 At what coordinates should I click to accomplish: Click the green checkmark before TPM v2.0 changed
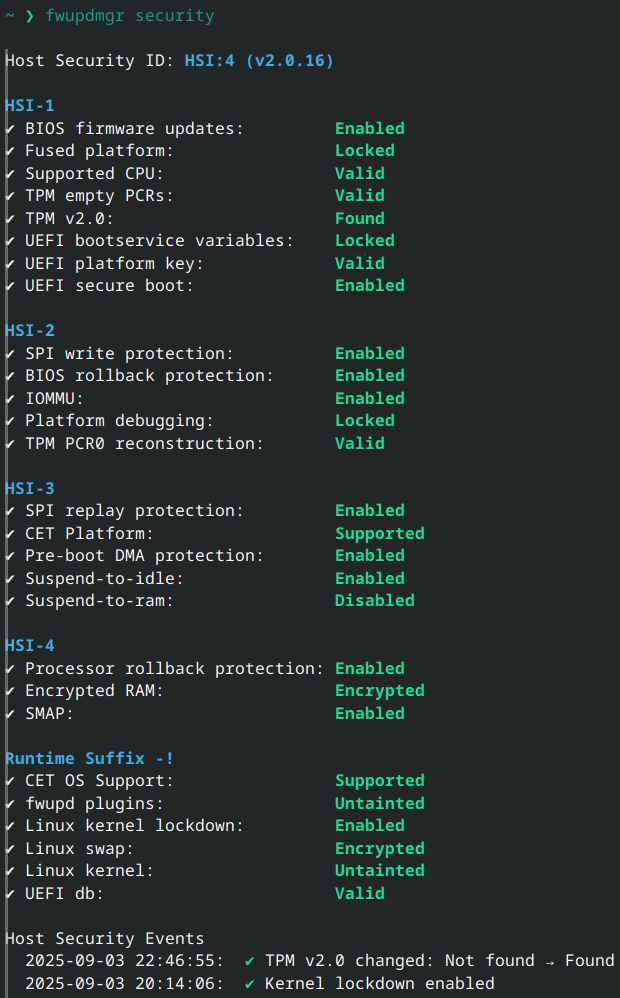(x=250, y=961)
